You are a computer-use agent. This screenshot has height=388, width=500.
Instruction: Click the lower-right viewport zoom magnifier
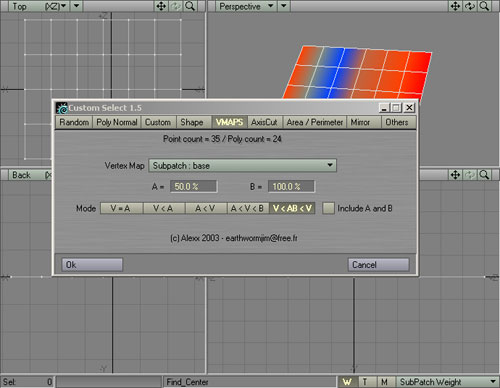(x=484, y=175)
